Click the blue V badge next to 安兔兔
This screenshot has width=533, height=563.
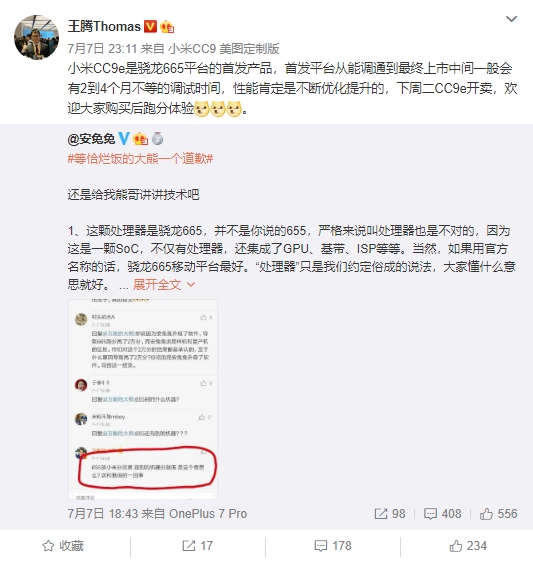124,139
